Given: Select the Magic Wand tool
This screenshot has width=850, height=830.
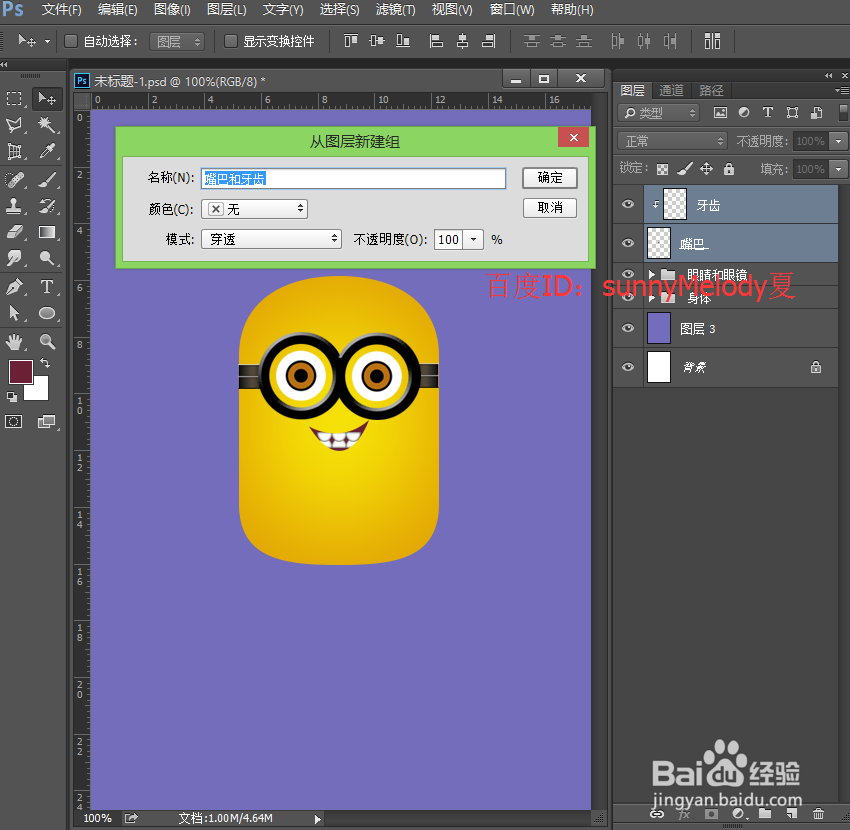Looking at the screenshot, I should 47,125.
